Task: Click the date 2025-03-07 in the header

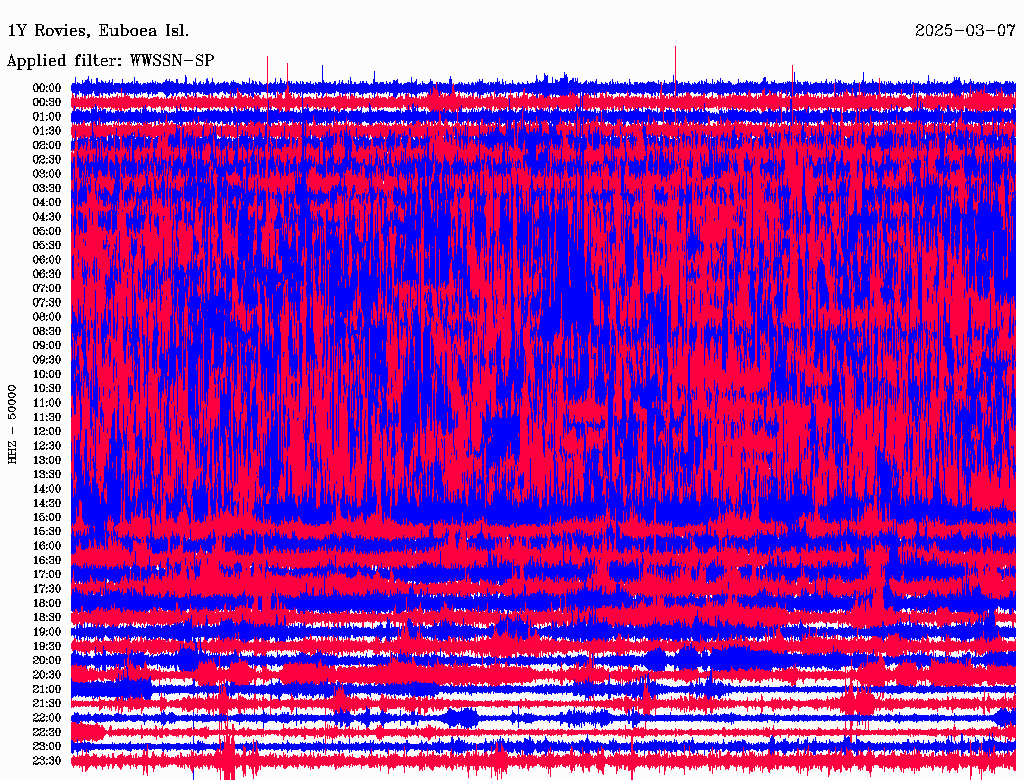Action: pos(965,31)
